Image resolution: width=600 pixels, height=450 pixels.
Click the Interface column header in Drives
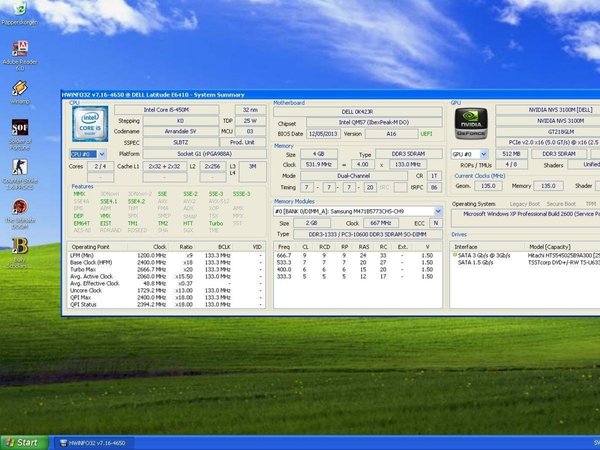486,247
